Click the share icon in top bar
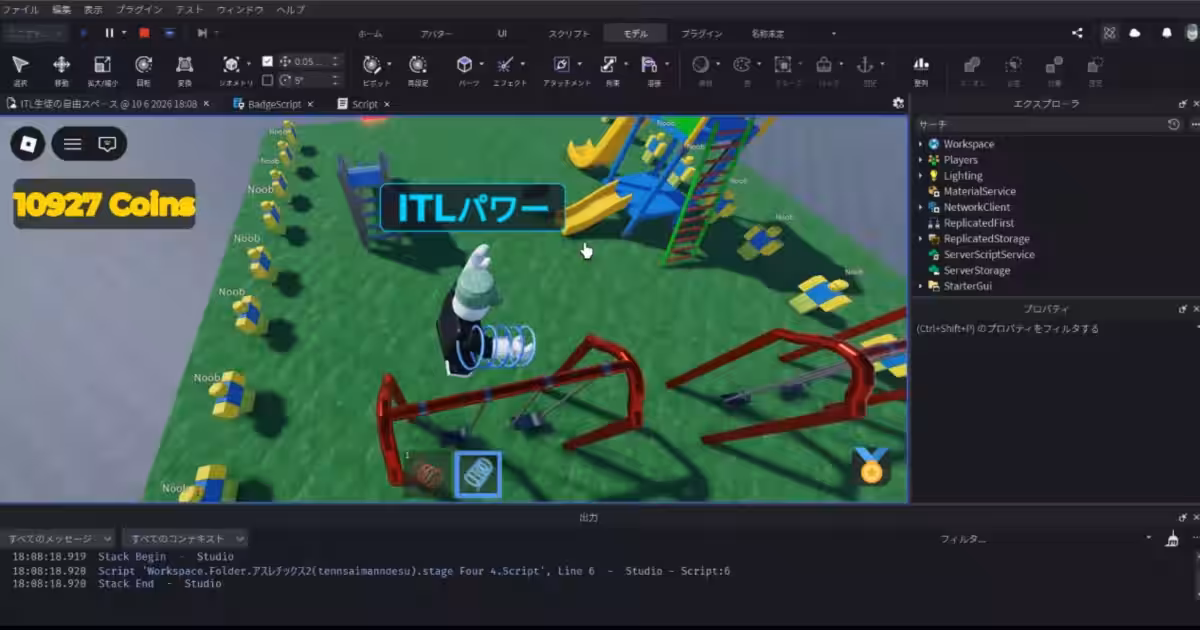This screenshot has width=1200, height=630. [x=1077, y=33]
